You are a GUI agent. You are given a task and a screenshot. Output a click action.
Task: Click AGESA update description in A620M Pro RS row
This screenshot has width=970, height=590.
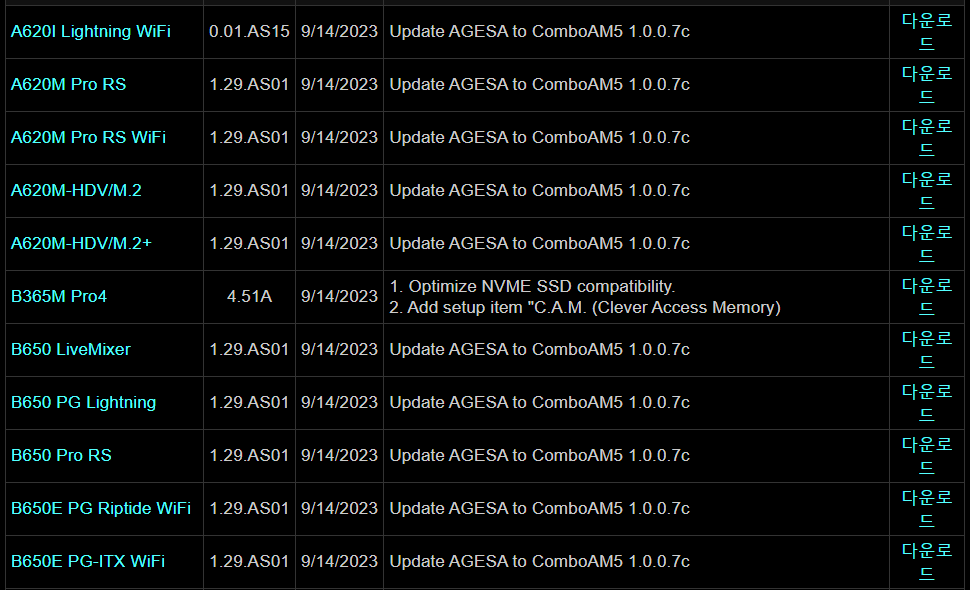539,85
